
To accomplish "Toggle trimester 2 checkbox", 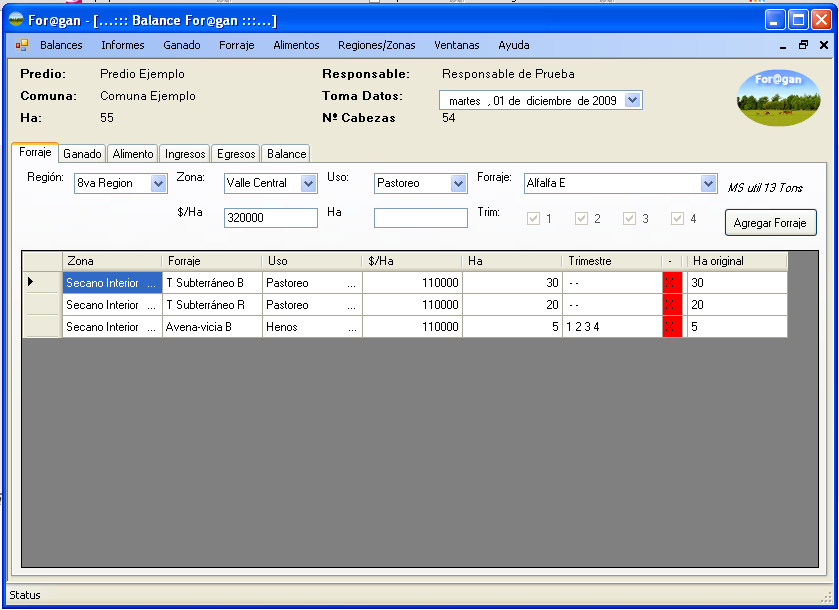I will [581, 219].
